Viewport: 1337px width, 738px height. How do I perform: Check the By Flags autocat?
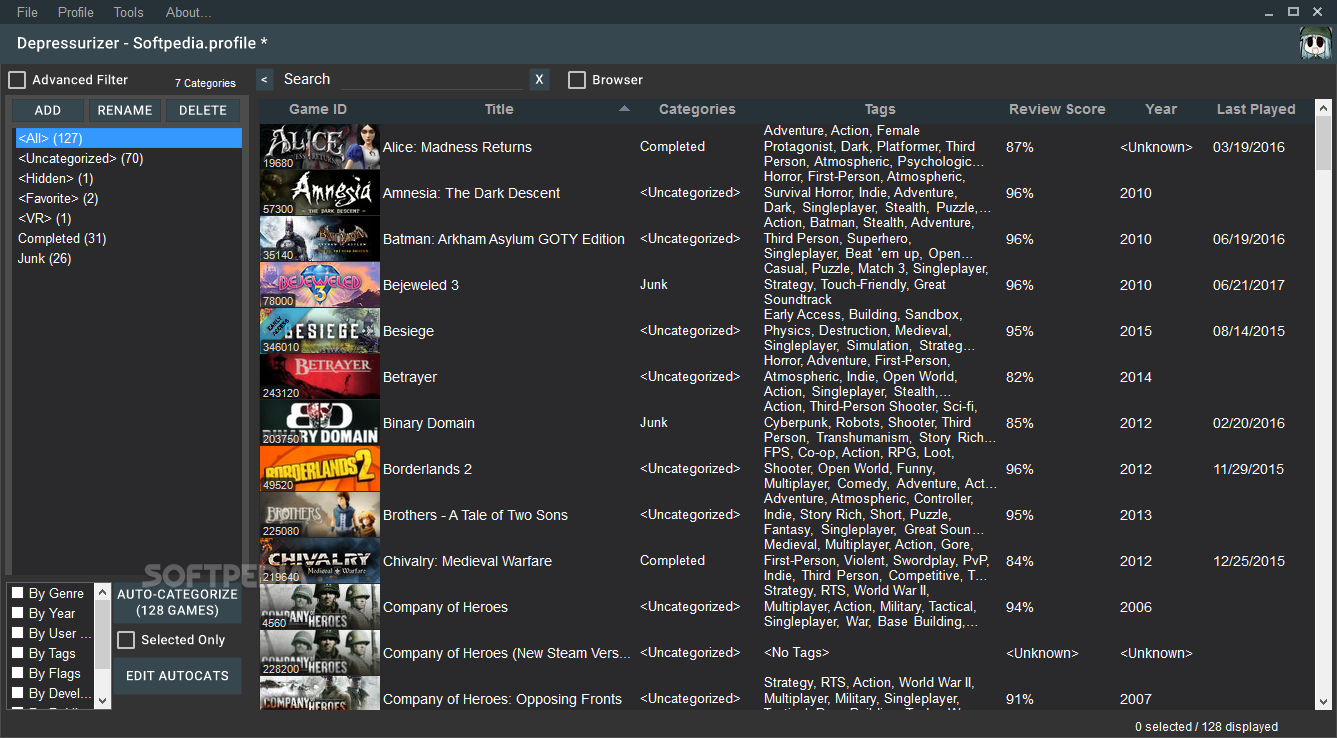(17, 673)
